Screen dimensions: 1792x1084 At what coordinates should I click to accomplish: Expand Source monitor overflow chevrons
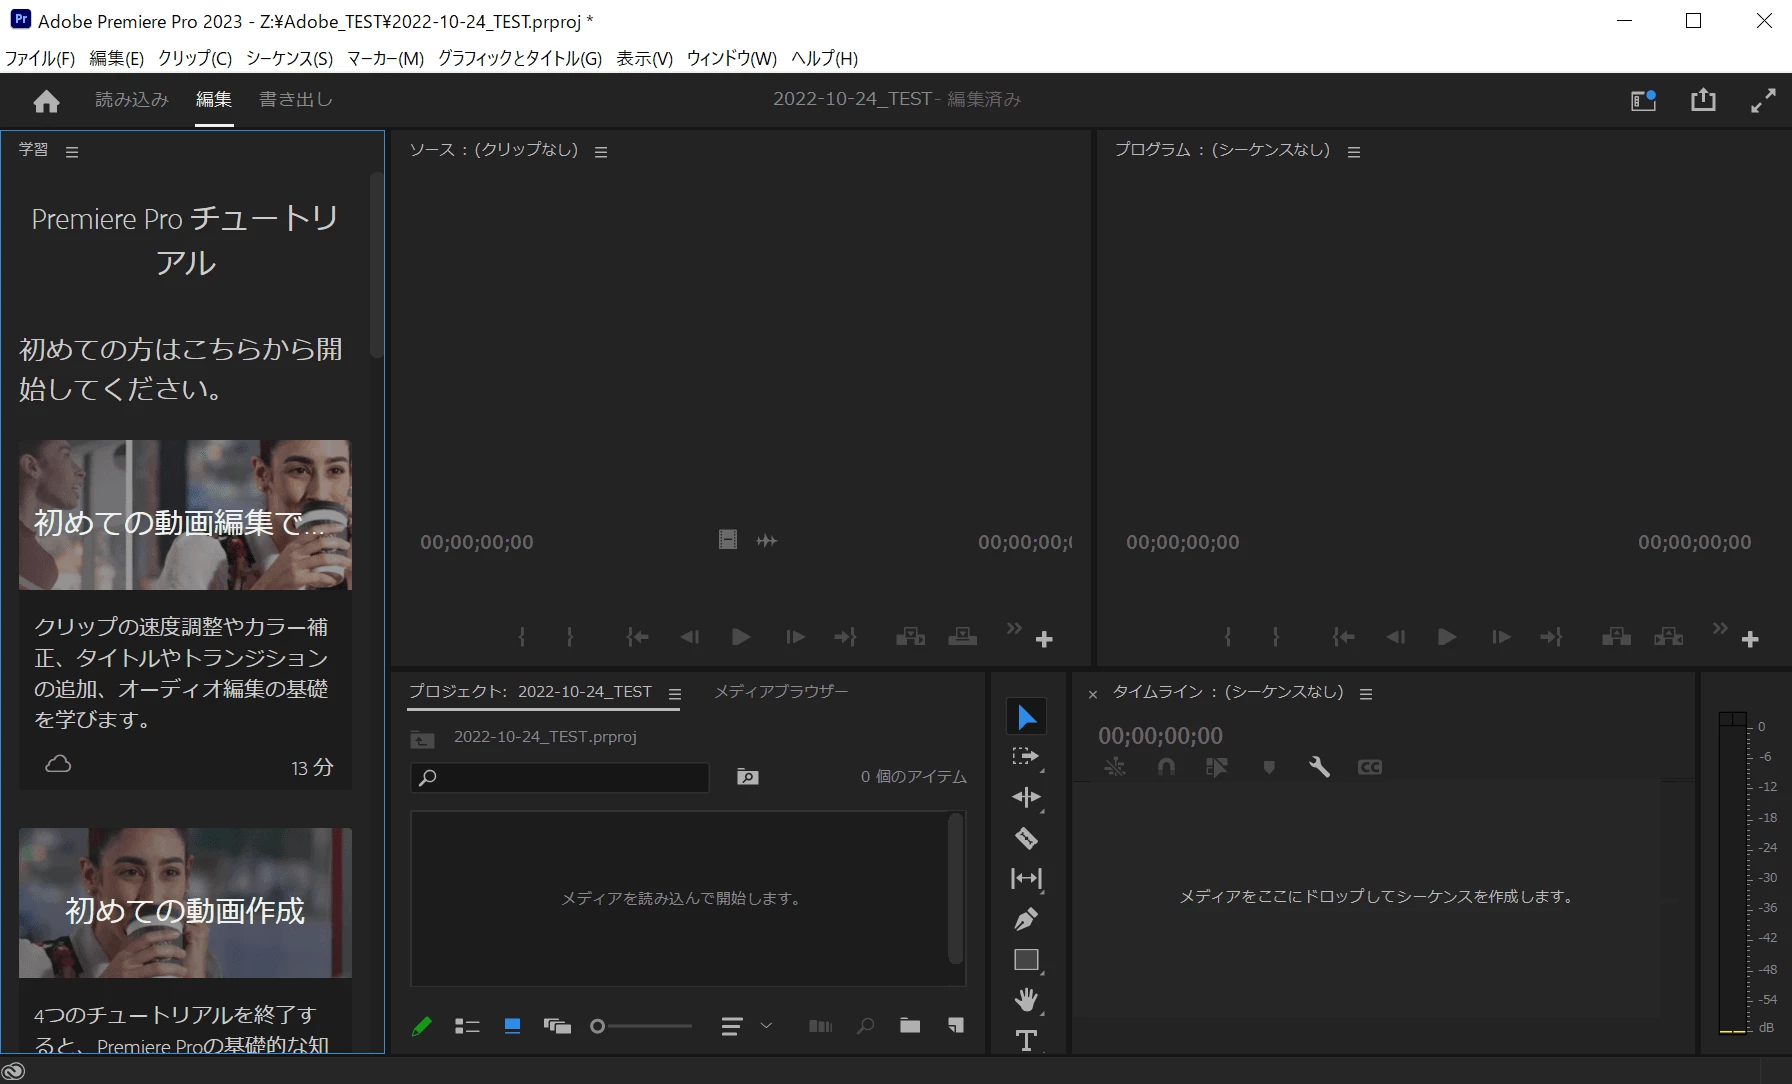click(x=1014, y=628)
